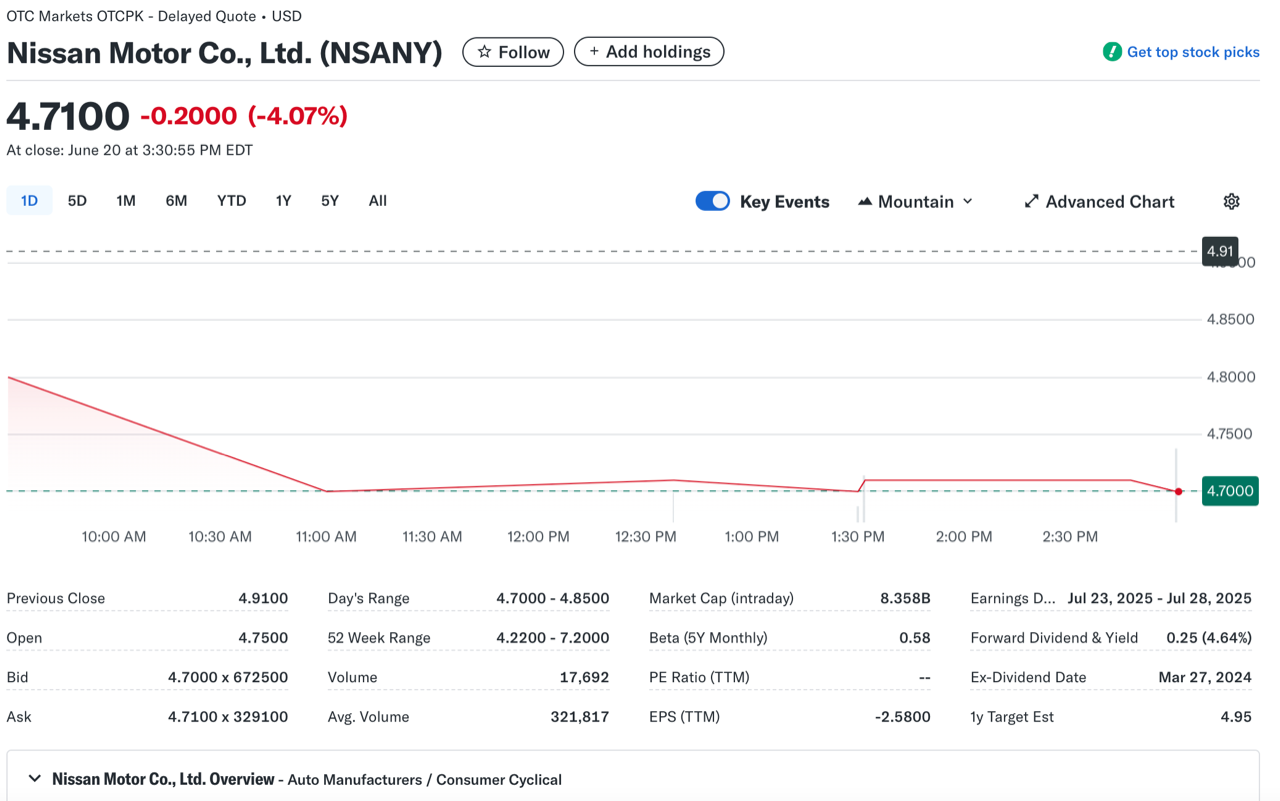Click the red end-of-line price marker on chart

coord(1179,491)
